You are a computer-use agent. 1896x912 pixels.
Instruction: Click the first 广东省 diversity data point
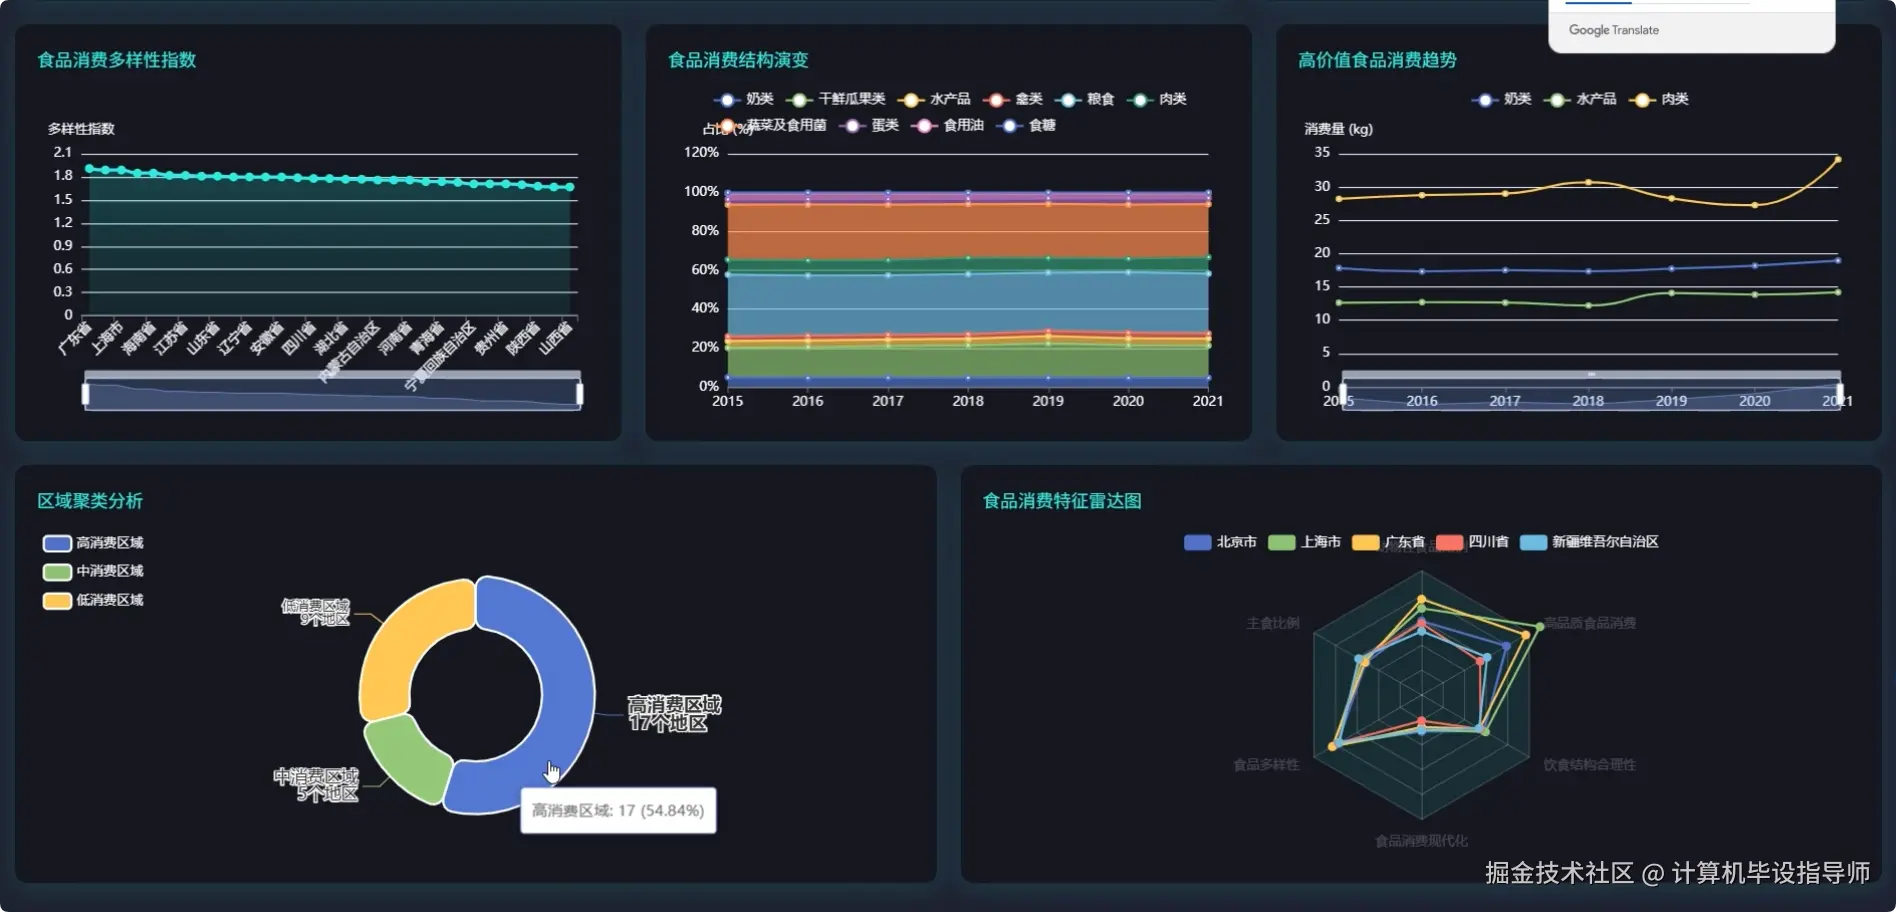click(x=89, y=168)
